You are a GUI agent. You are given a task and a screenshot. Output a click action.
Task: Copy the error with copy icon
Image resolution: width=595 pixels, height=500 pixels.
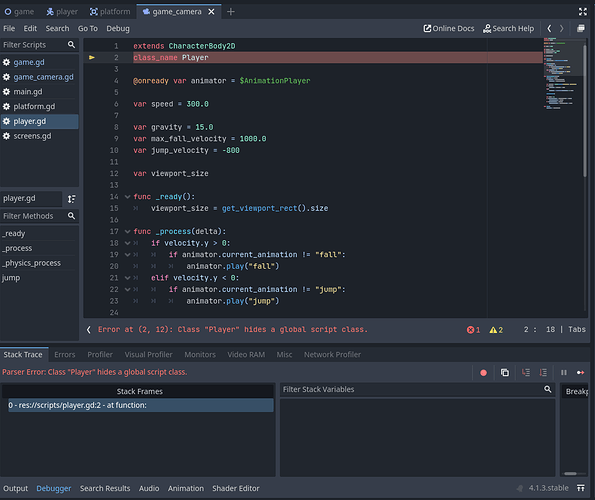coord(505,373)
